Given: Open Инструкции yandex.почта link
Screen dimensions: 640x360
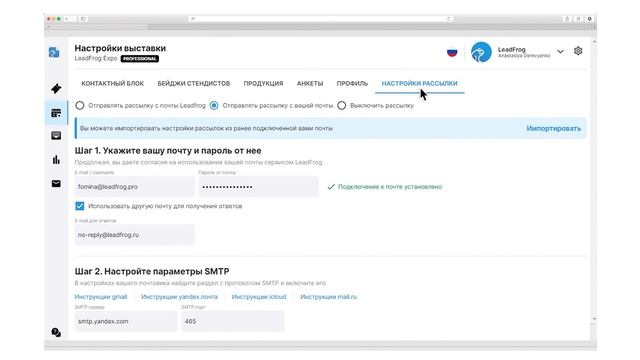Looking at the screenshot, I should [179, 297].
